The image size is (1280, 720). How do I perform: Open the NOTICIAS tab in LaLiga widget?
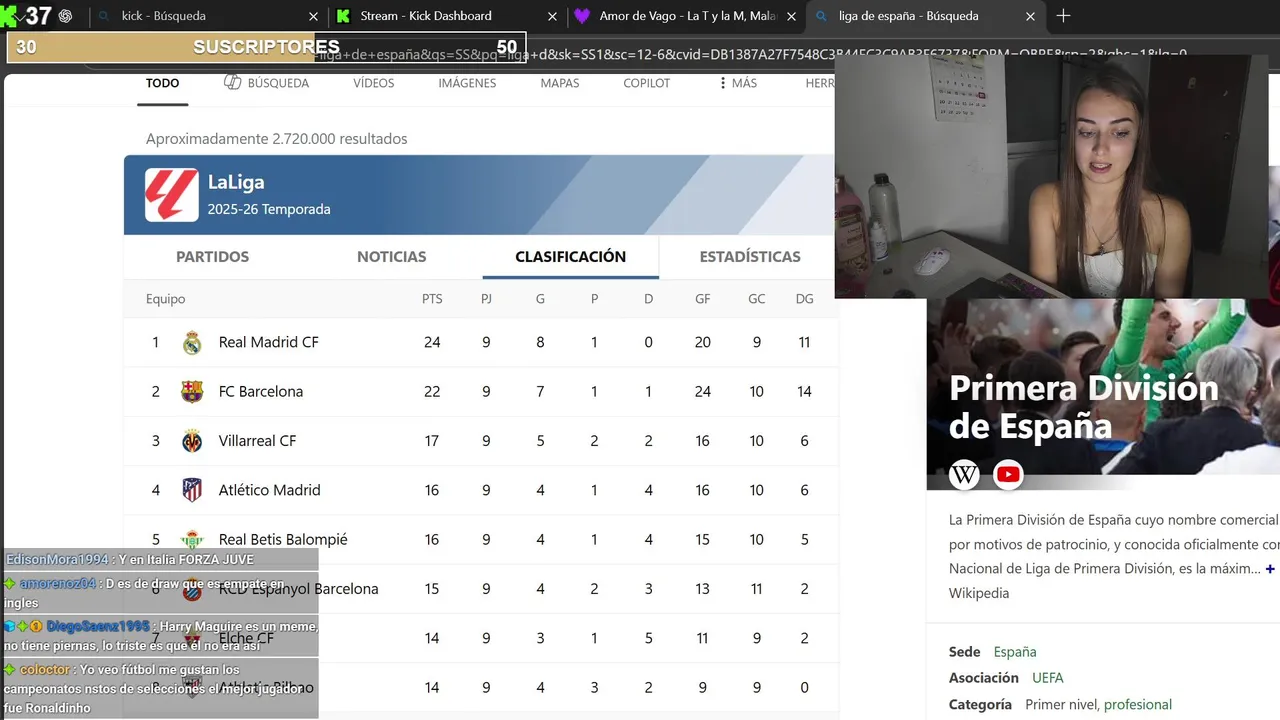(392, 257)
